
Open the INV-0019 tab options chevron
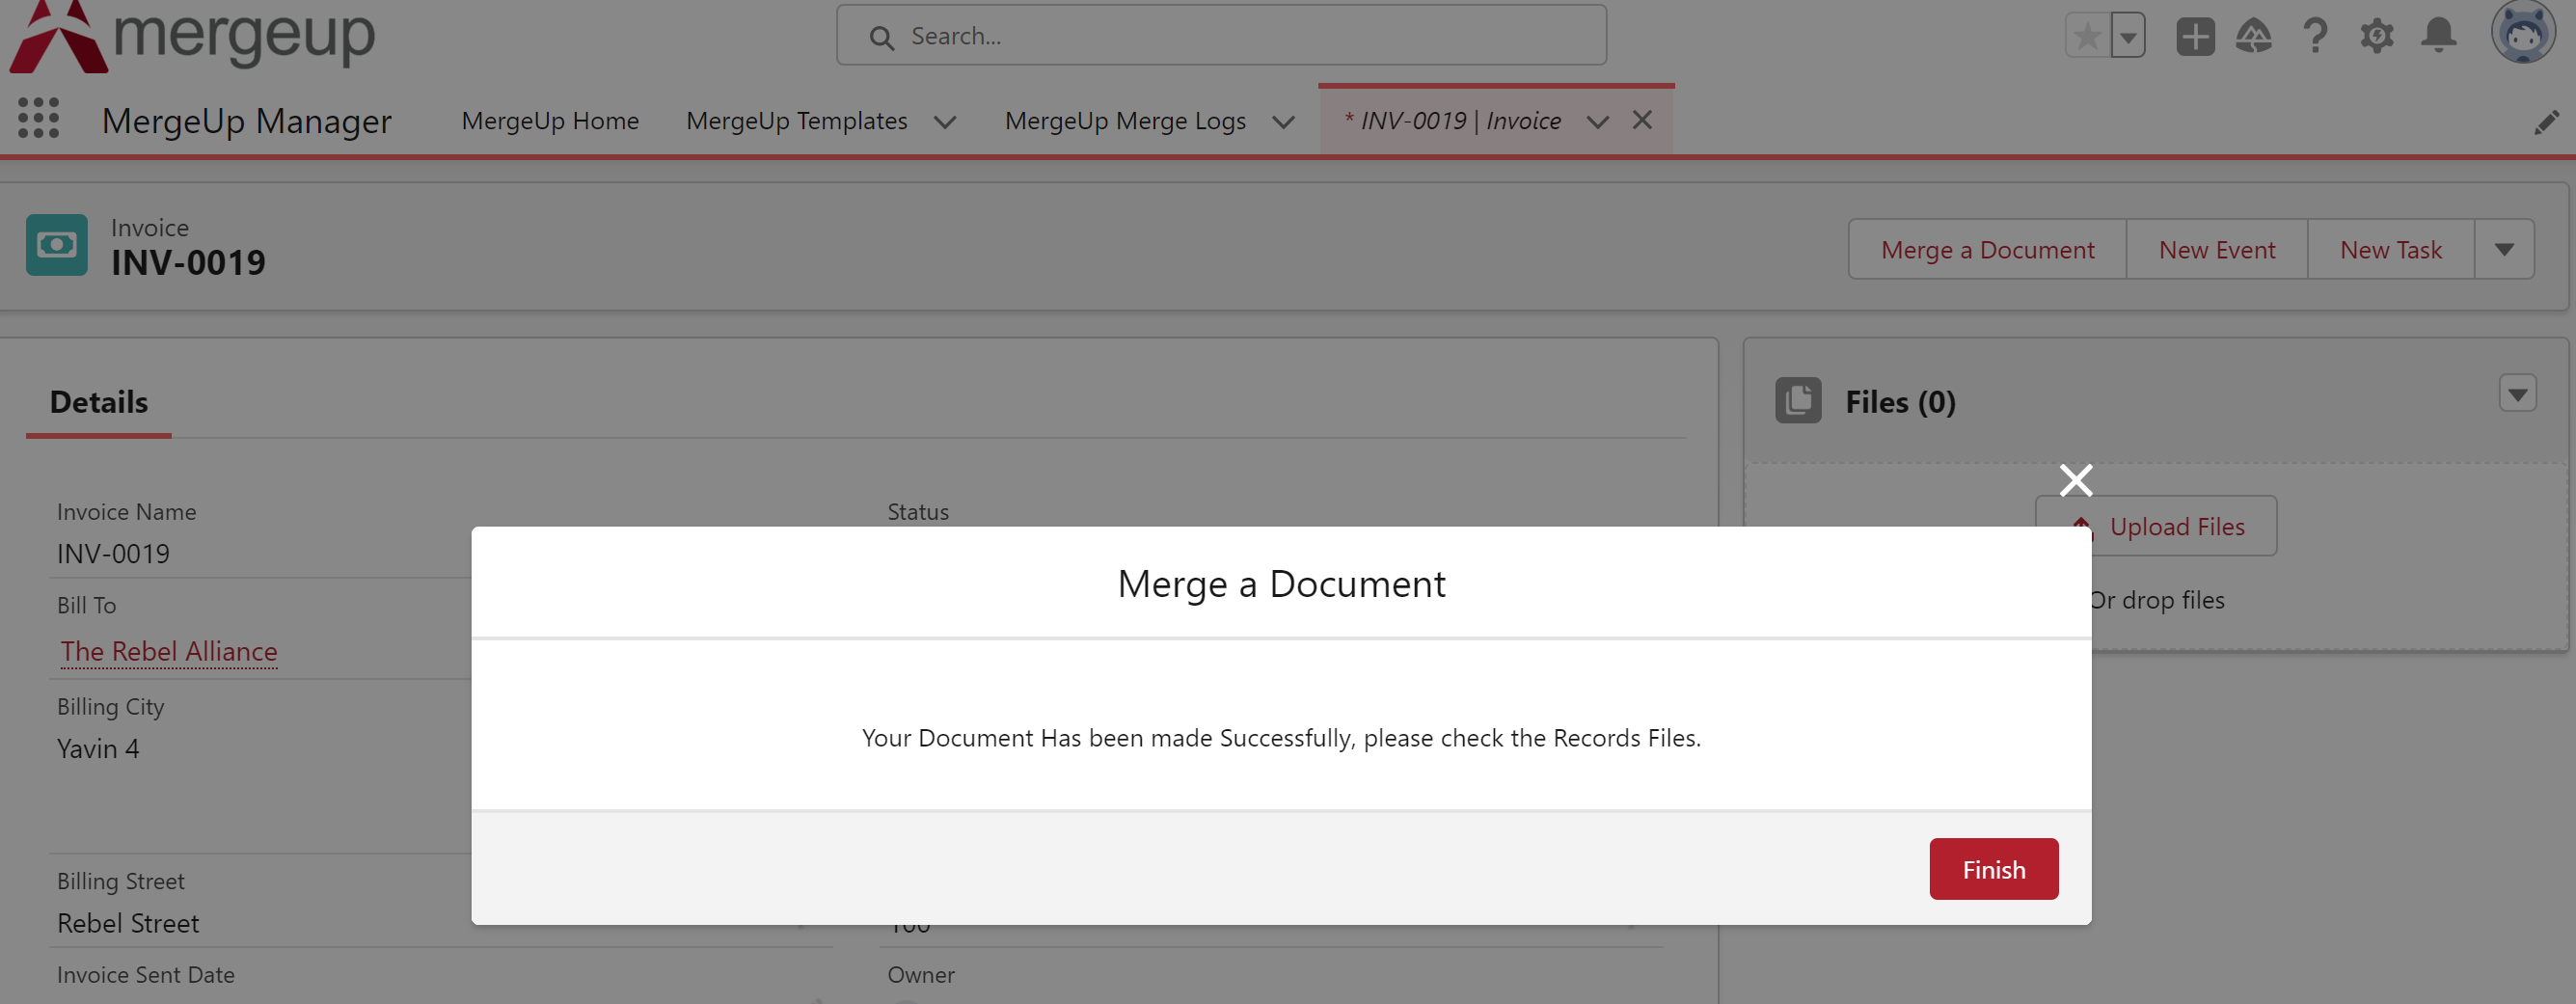point(1598,122)
